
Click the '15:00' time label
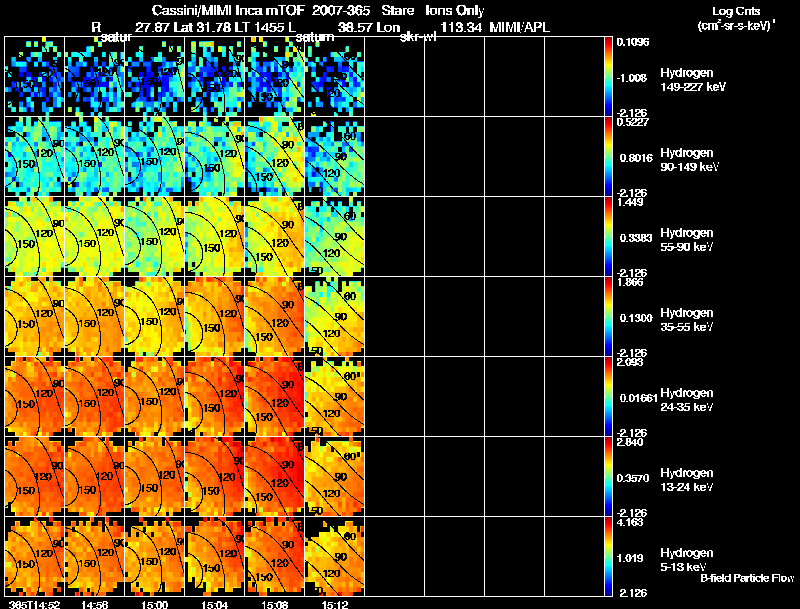click(155, 605)
